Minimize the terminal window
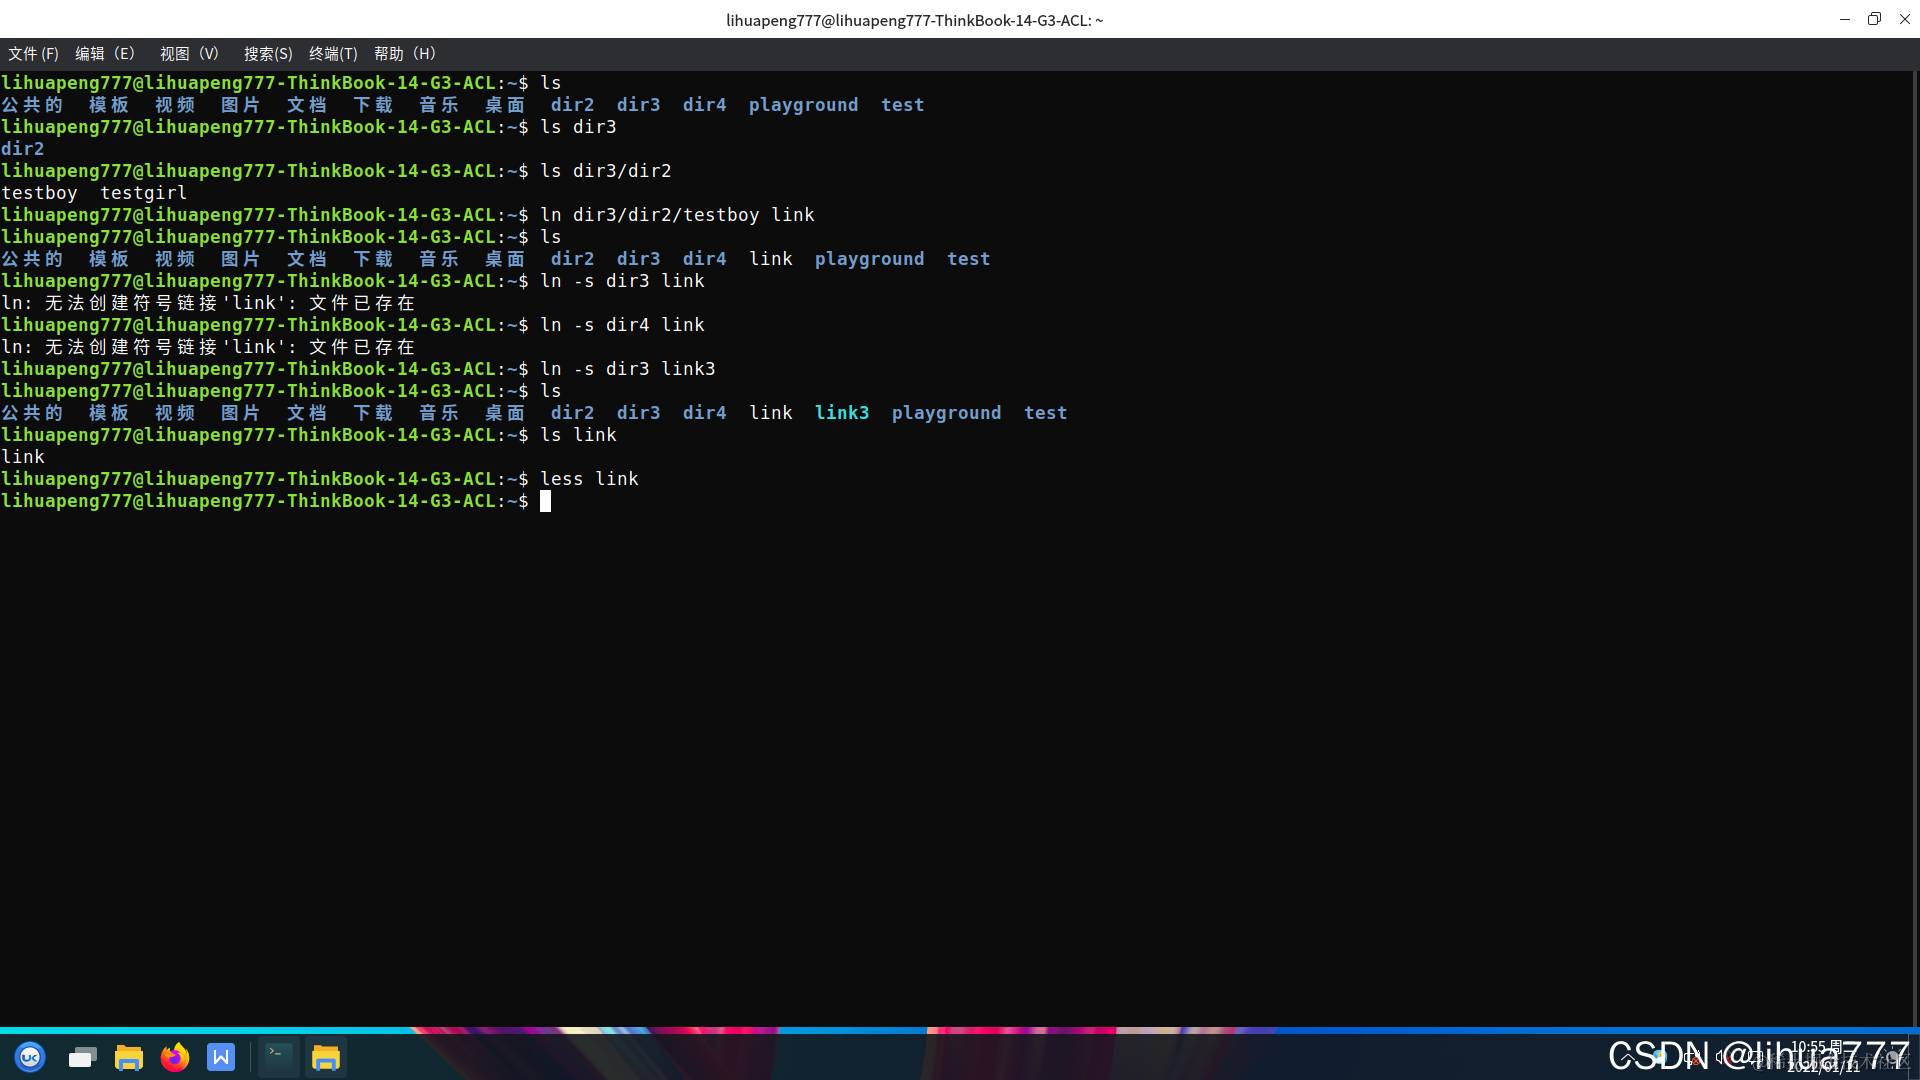Screen dimensions: 1920x1080 click(1844, 19)
